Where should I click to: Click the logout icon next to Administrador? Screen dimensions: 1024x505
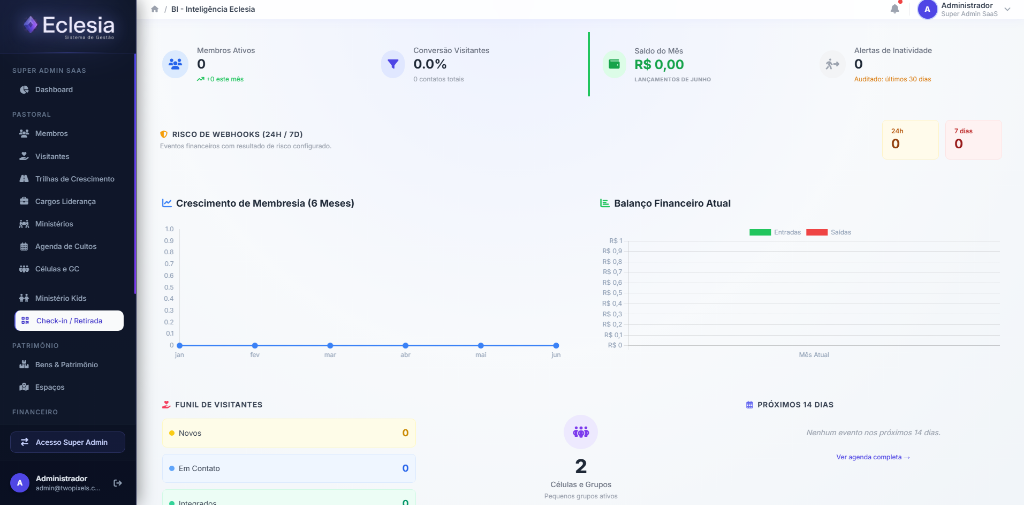coord(118,483)
